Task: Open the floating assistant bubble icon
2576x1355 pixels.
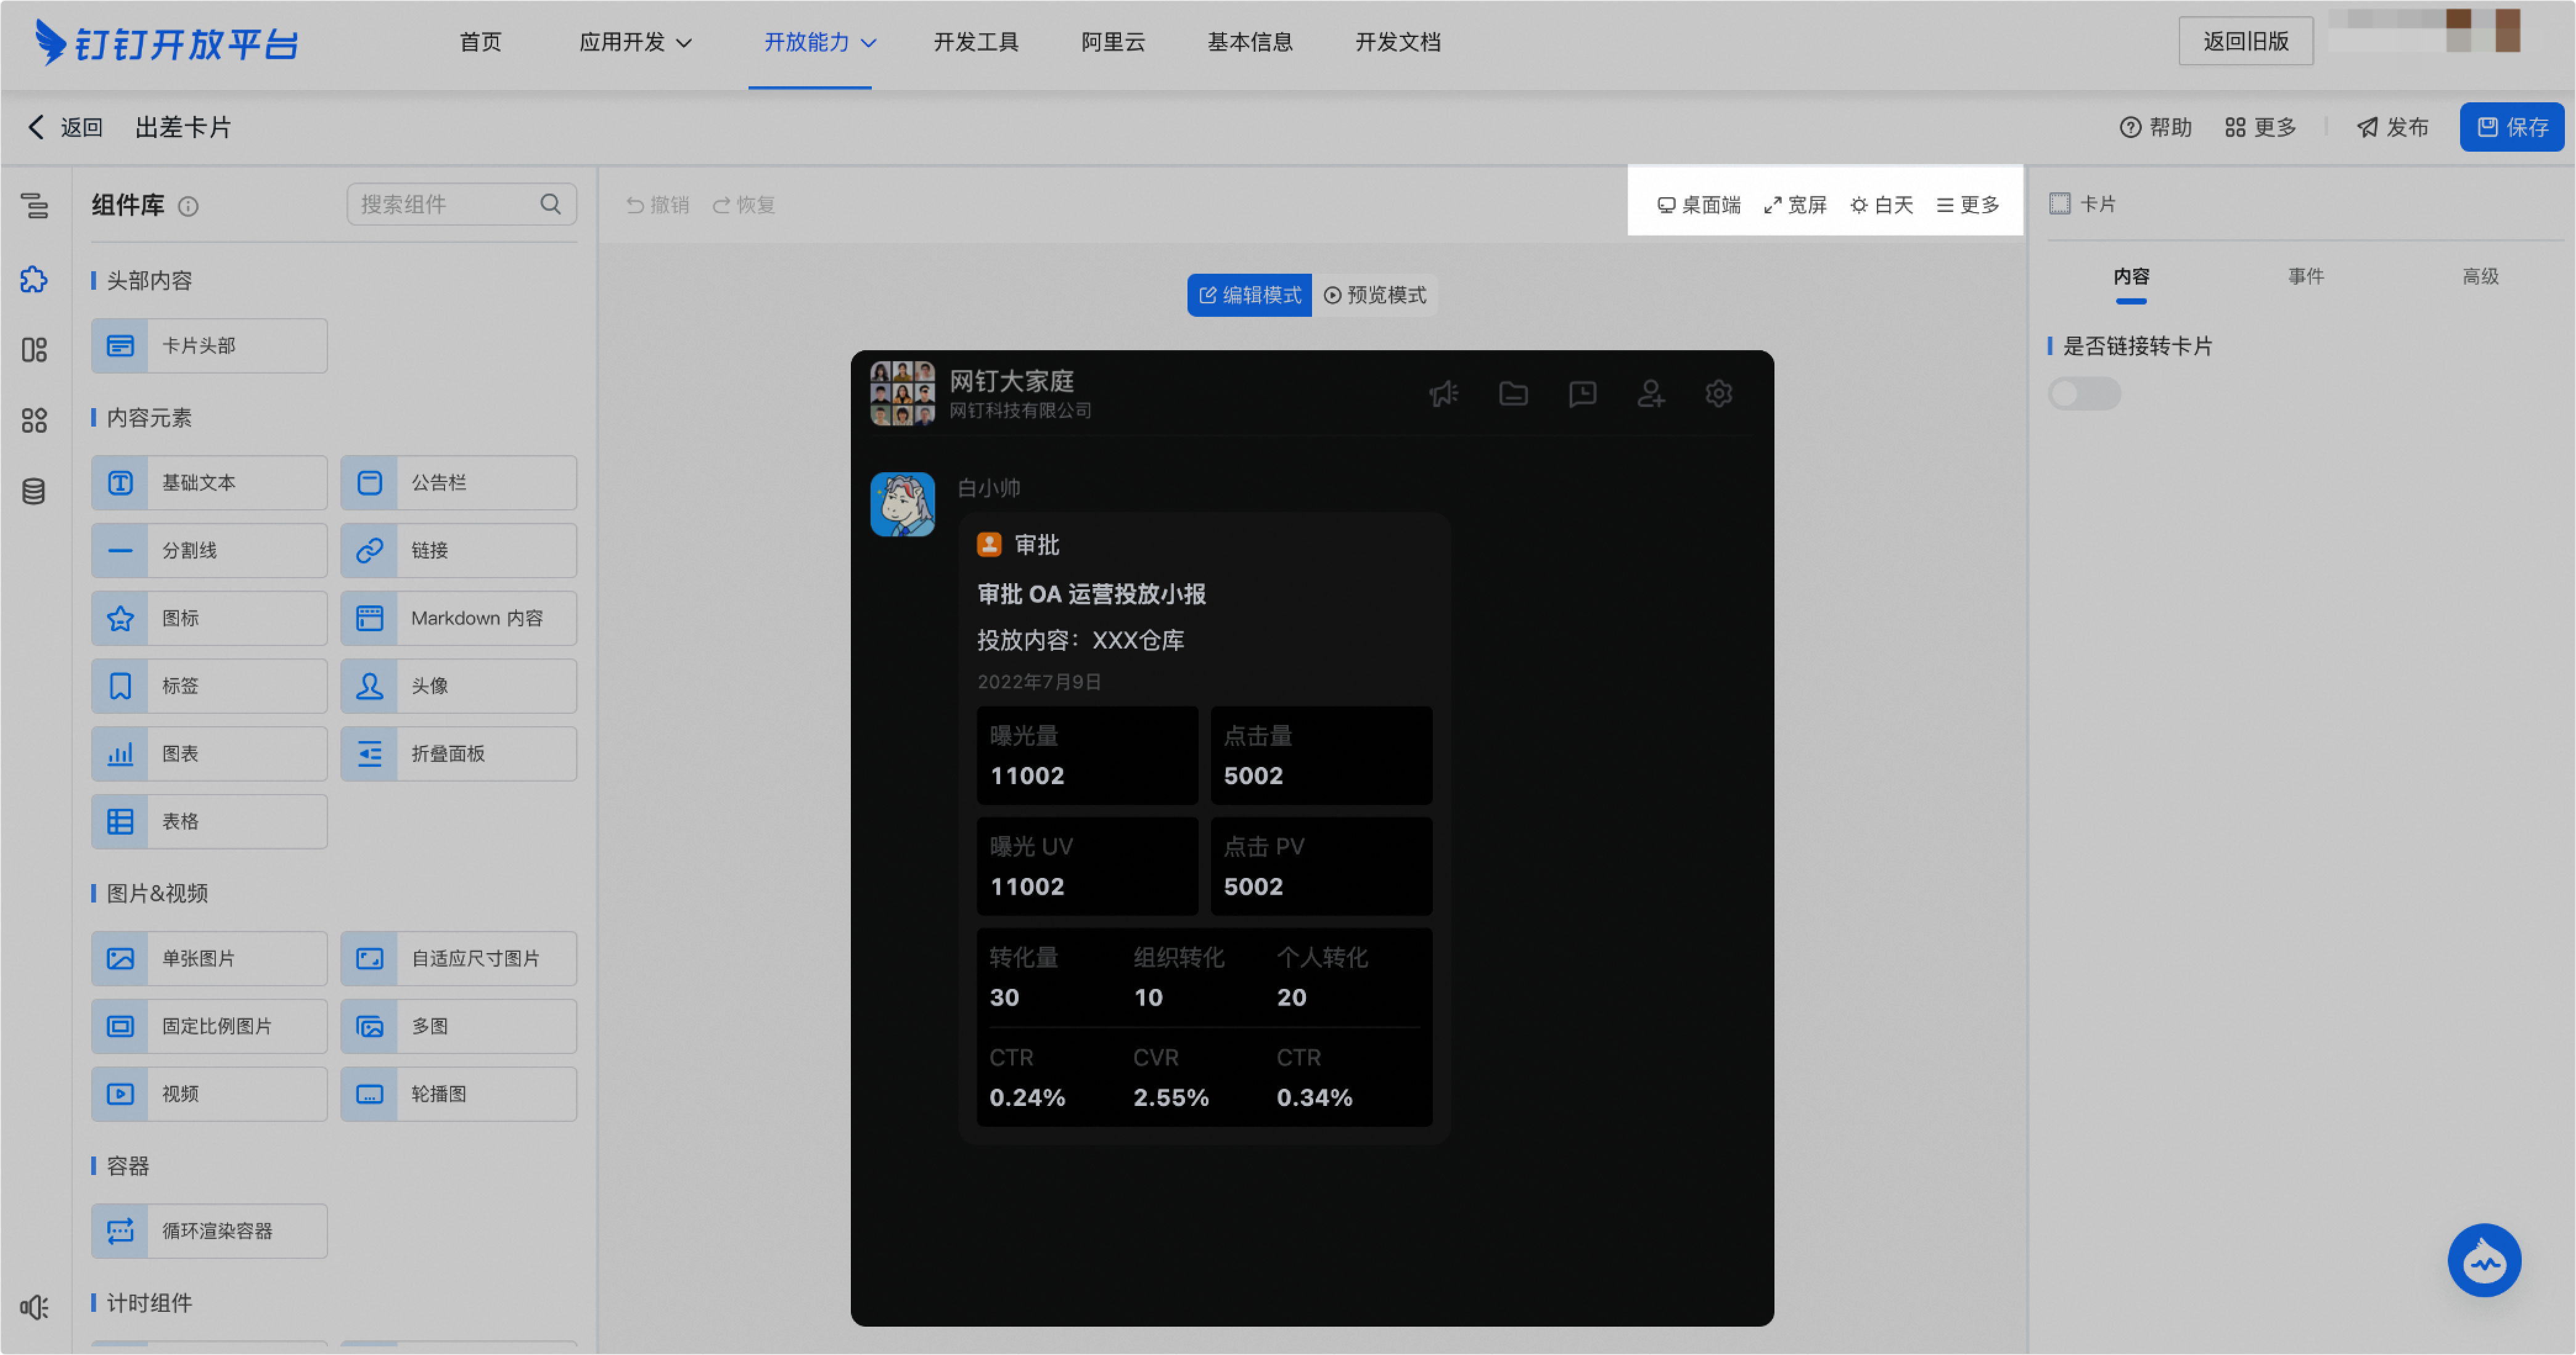Action: point(2484,1260)
